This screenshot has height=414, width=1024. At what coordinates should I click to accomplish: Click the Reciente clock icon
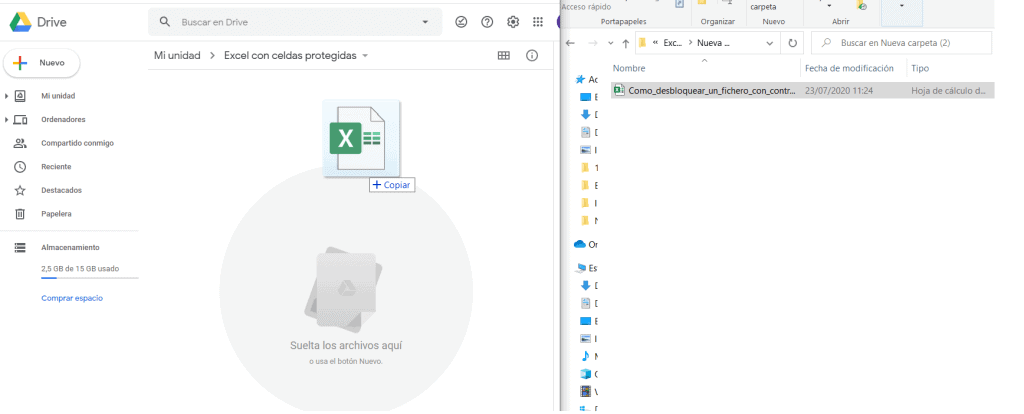pos(20,167)
